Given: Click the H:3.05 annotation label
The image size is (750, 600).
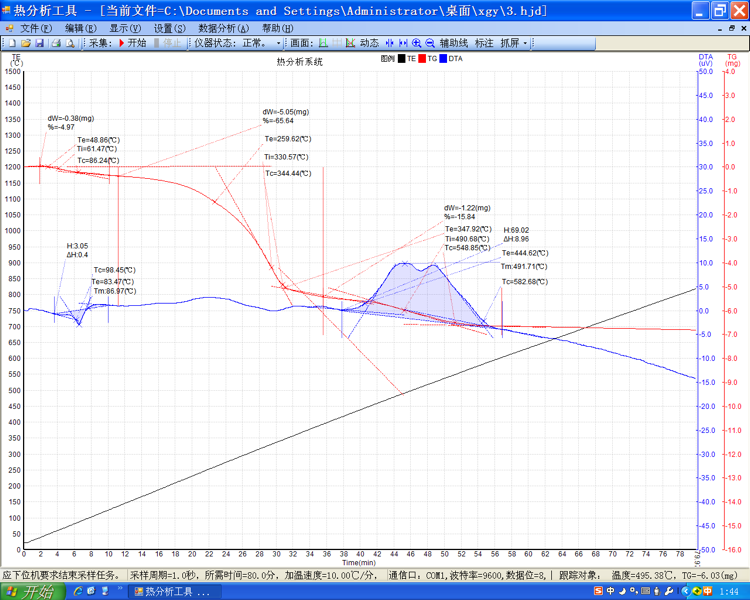Looking at the screenshot, I should pos(77,246).
